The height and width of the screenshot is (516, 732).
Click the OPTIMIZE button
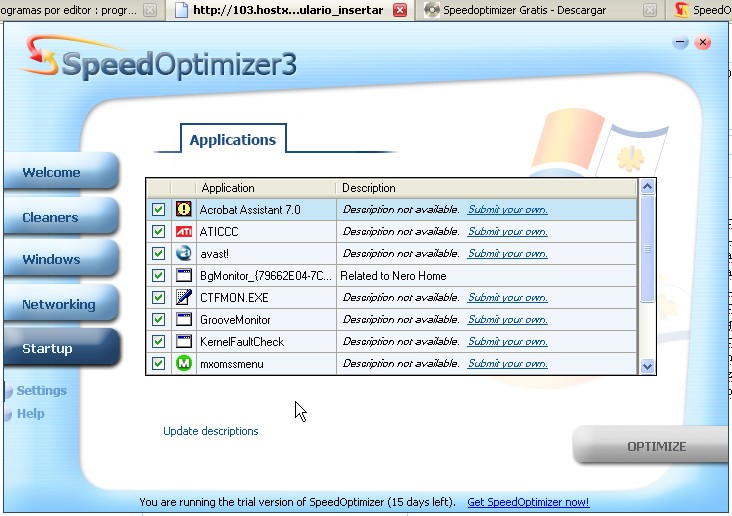click(652, 446)
